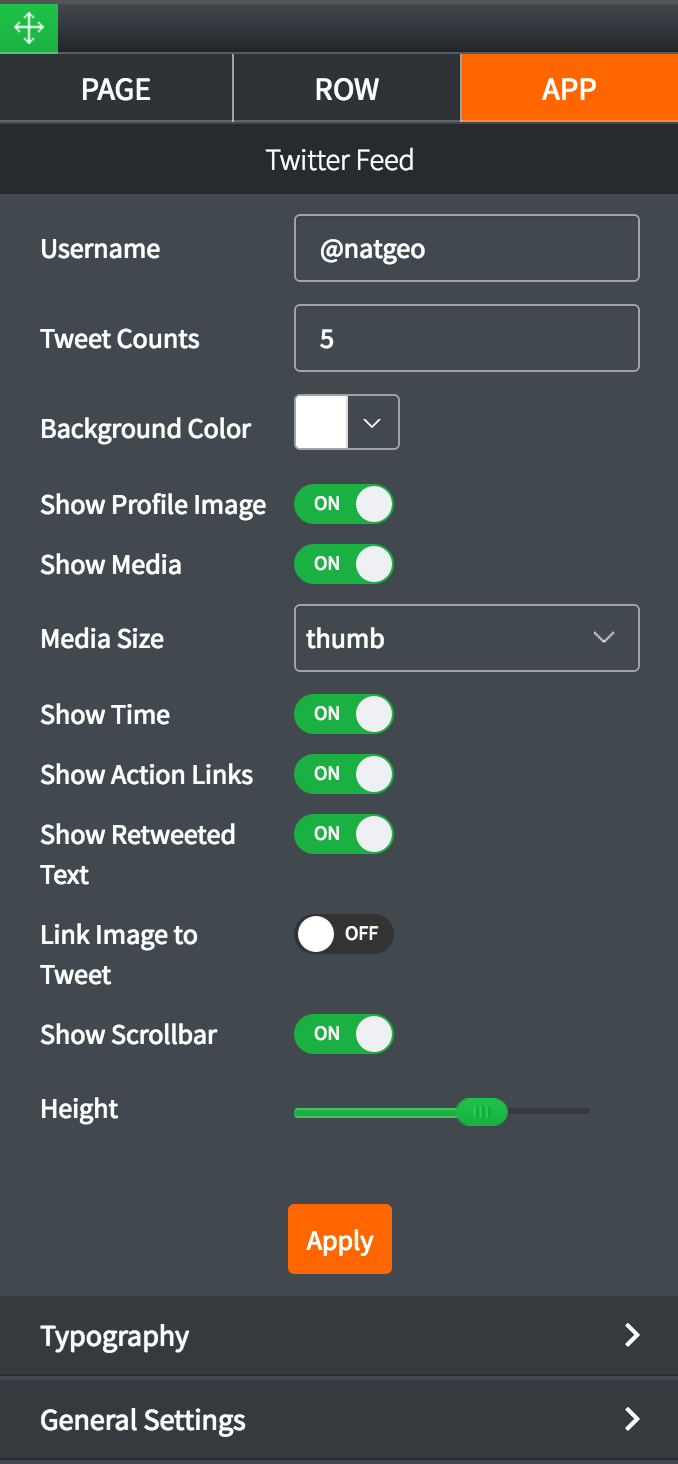The image size is (678, 1464).
Task: Click the General Settings chevron arrow icon
Action: [x=631, y=1418]
